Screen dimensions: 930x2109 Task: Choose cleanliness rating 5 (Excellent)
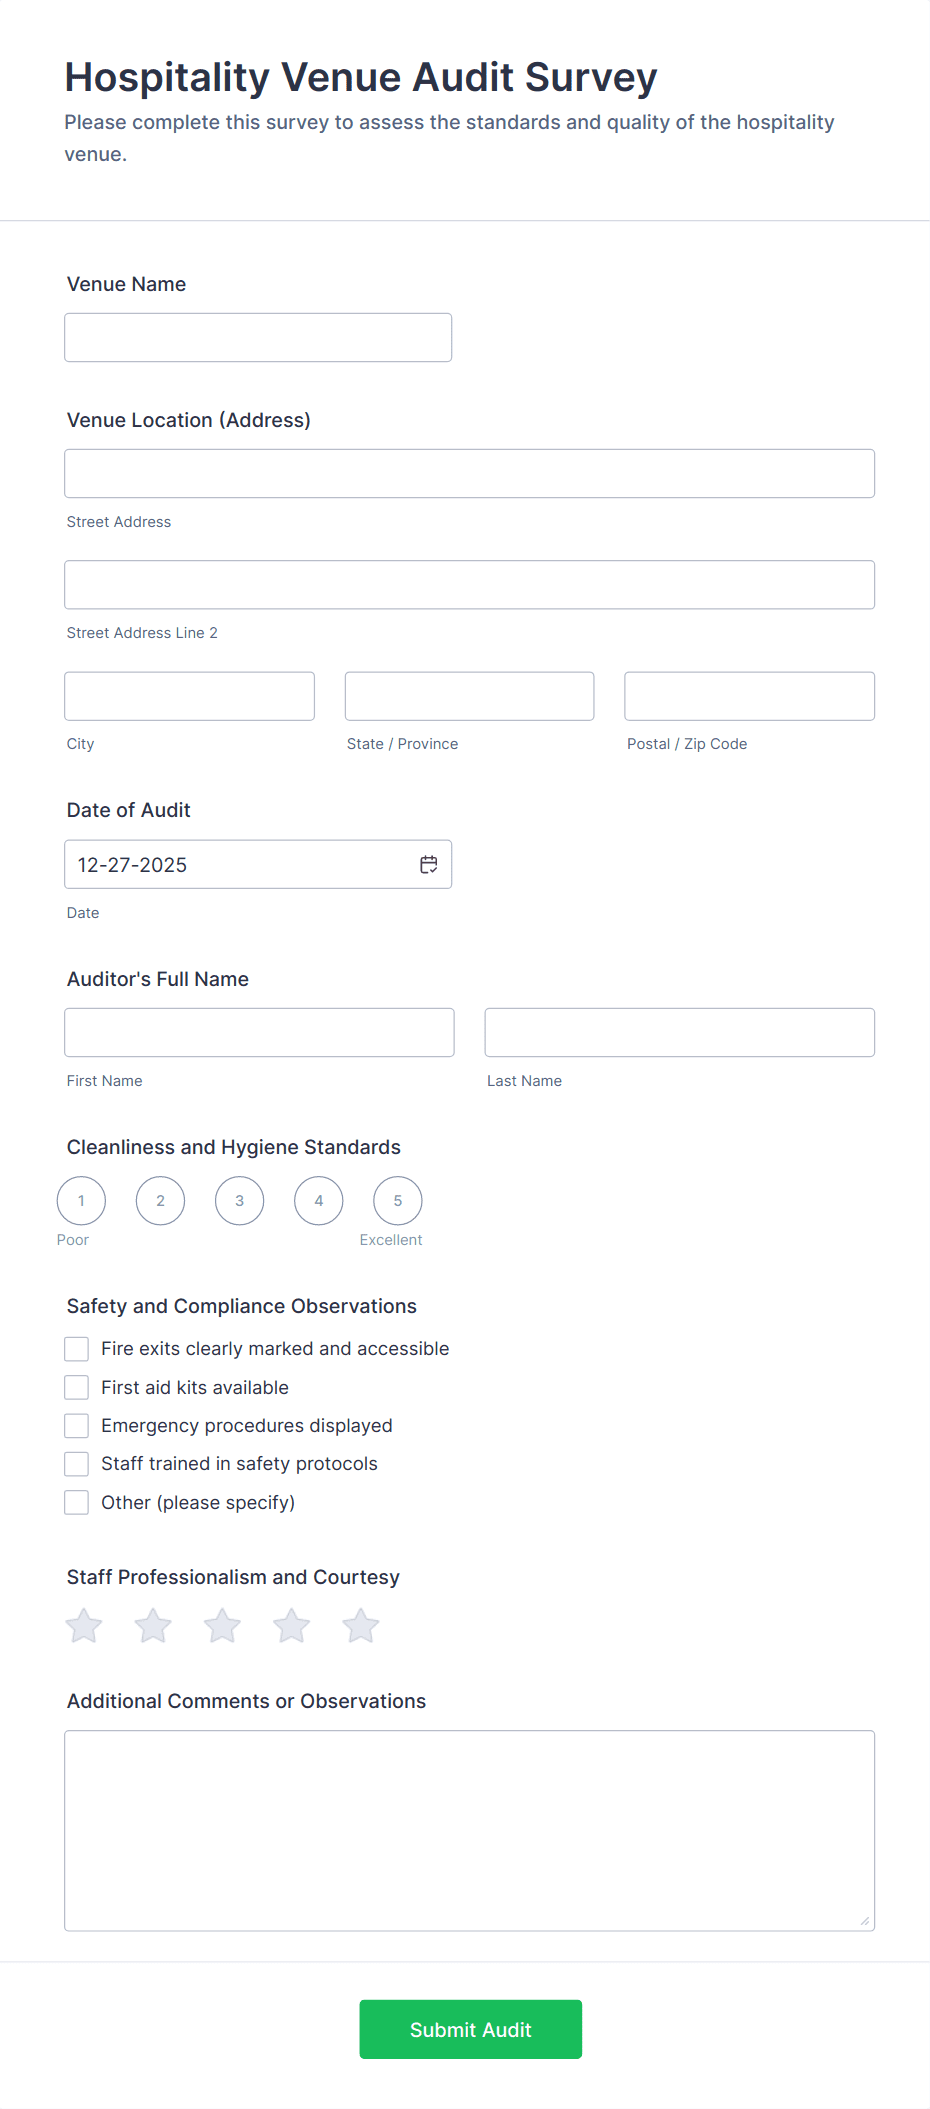point(398,1201)
